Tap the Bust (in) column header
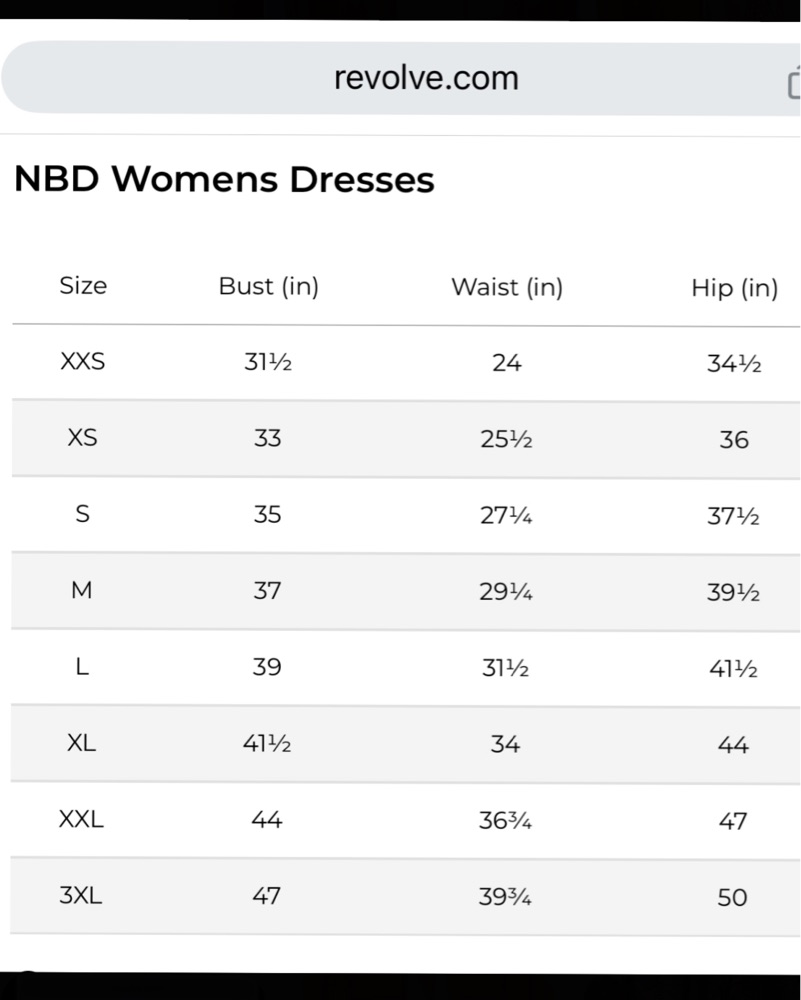Viewport: 801px width, 1000px height. [x=268, y=286]
